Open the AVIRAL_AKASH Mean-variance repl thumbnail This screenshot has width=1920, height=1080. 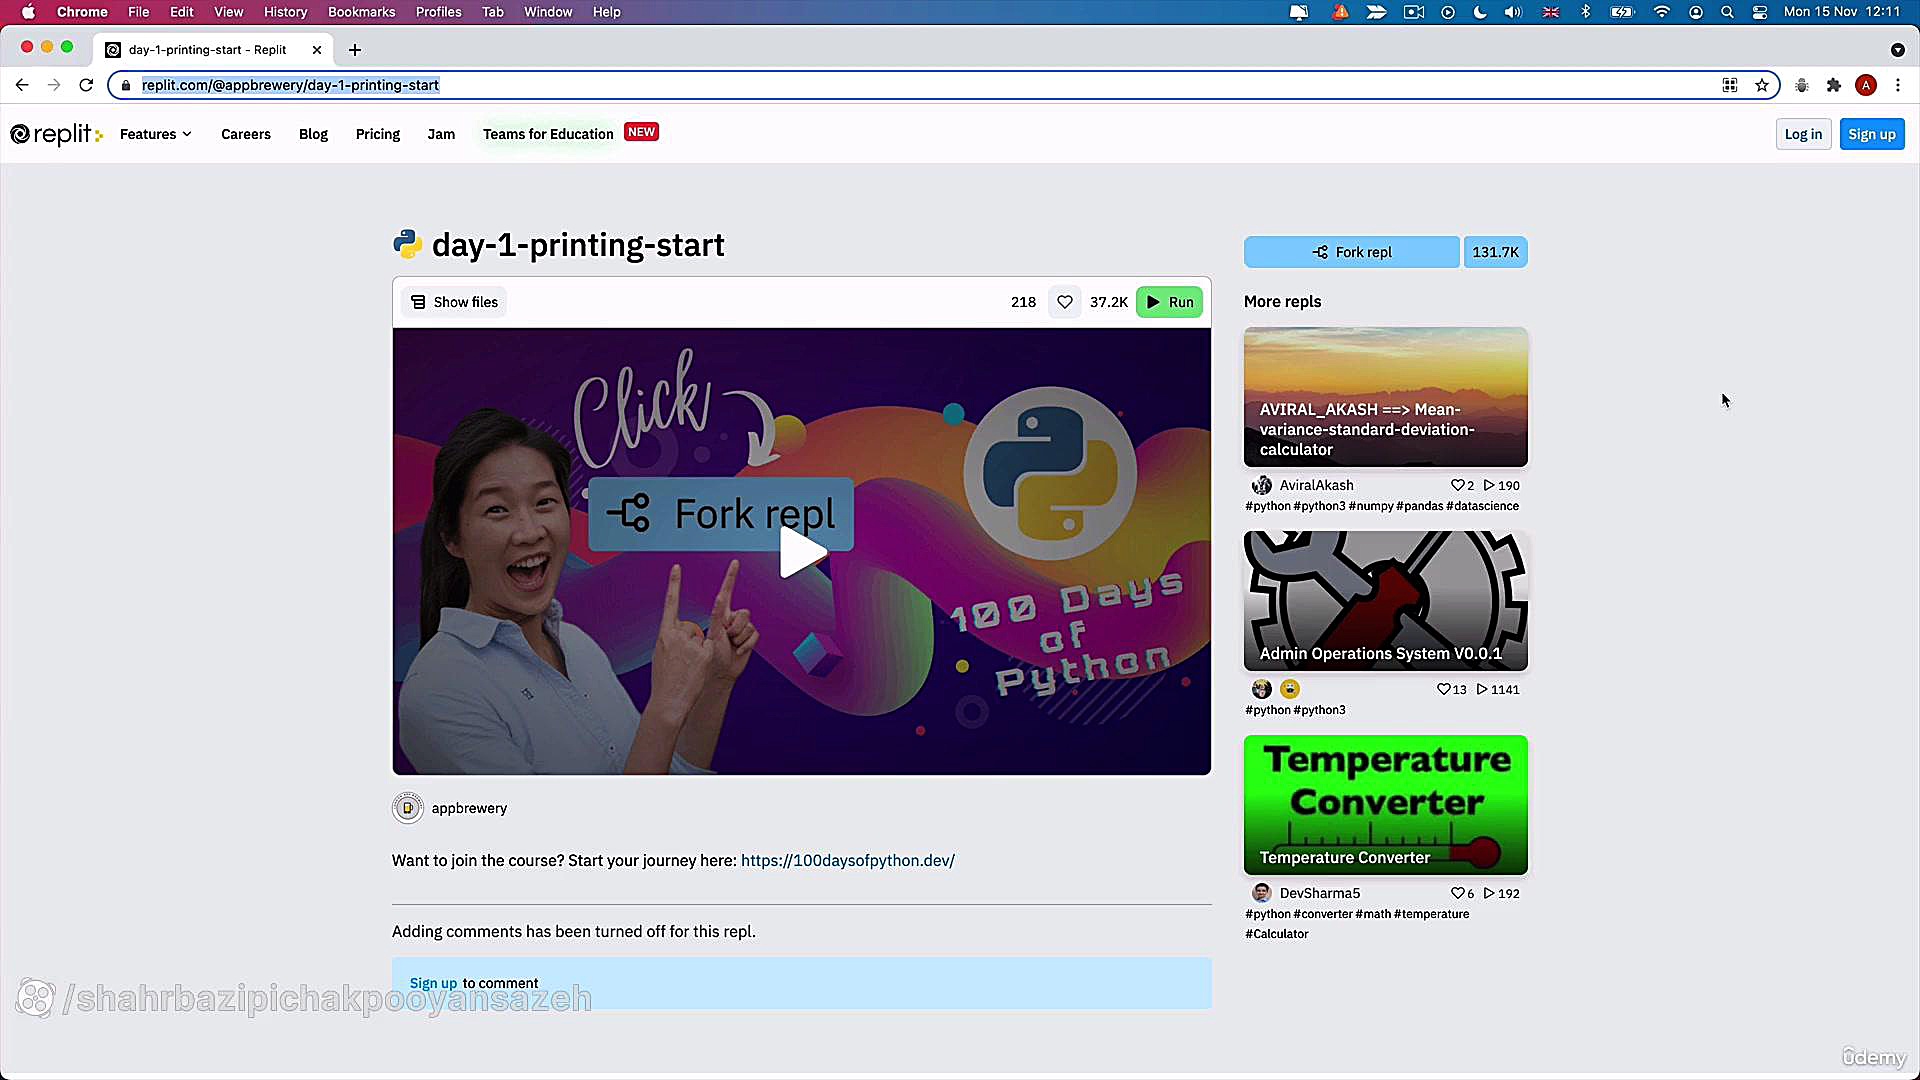(1386, 397)
